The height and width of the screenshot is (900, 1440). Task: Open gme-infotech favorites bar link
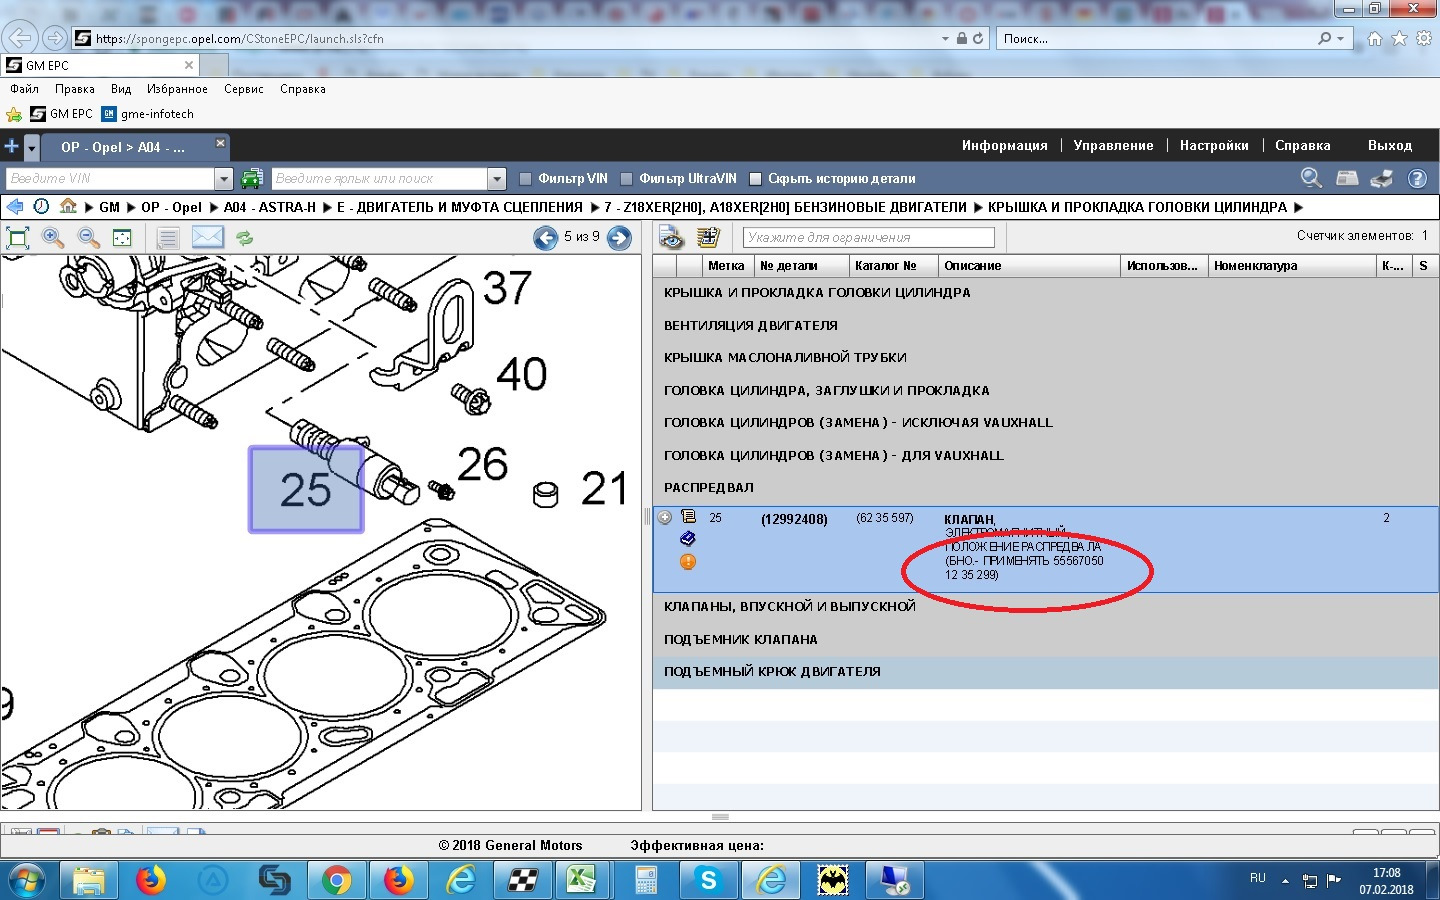[x=148, y=114]
